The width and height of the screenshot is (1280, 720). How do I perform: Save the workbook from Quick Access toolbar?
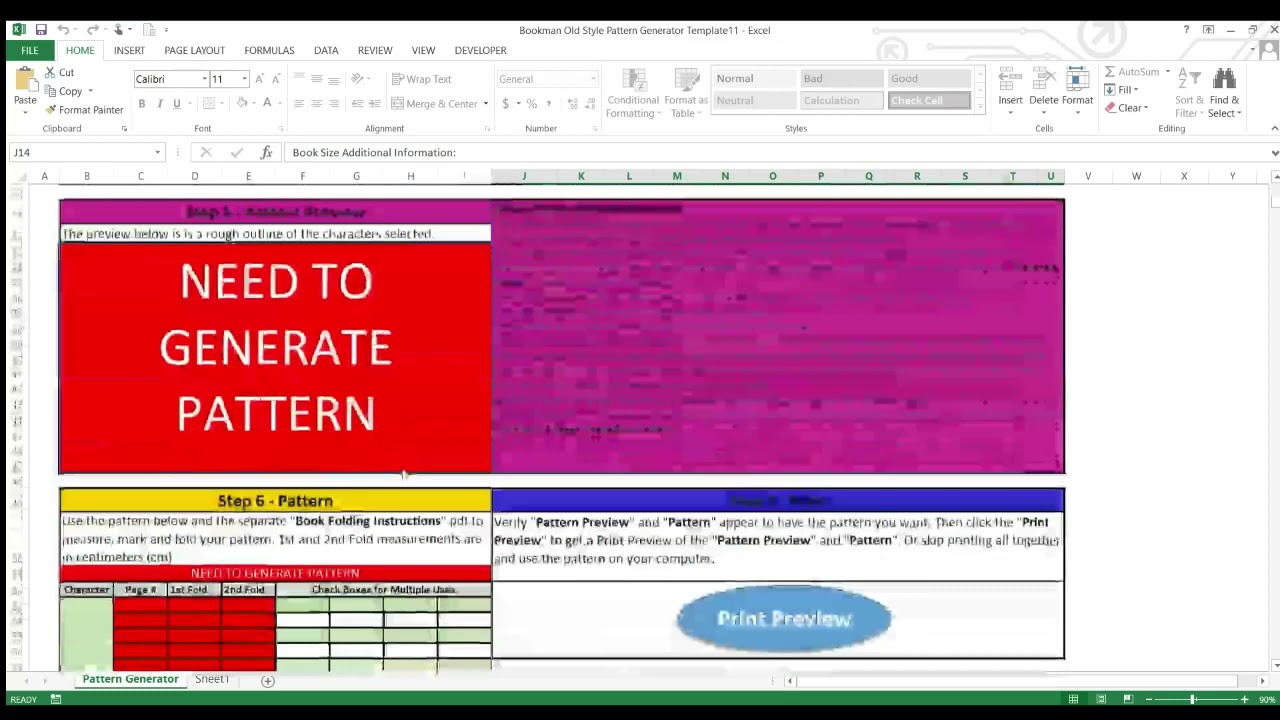point(41,30)
